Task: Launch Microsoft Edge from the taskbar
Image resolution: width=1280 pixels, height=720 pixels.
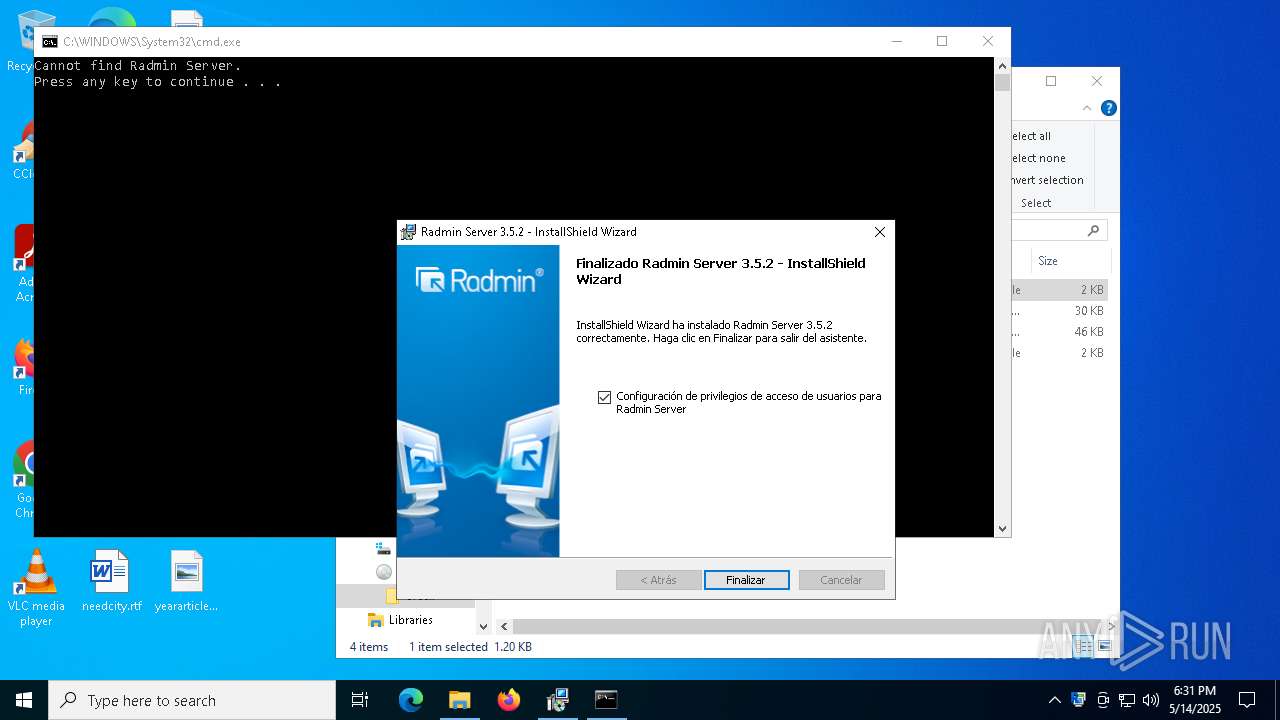Action: [x=411, y=700]
